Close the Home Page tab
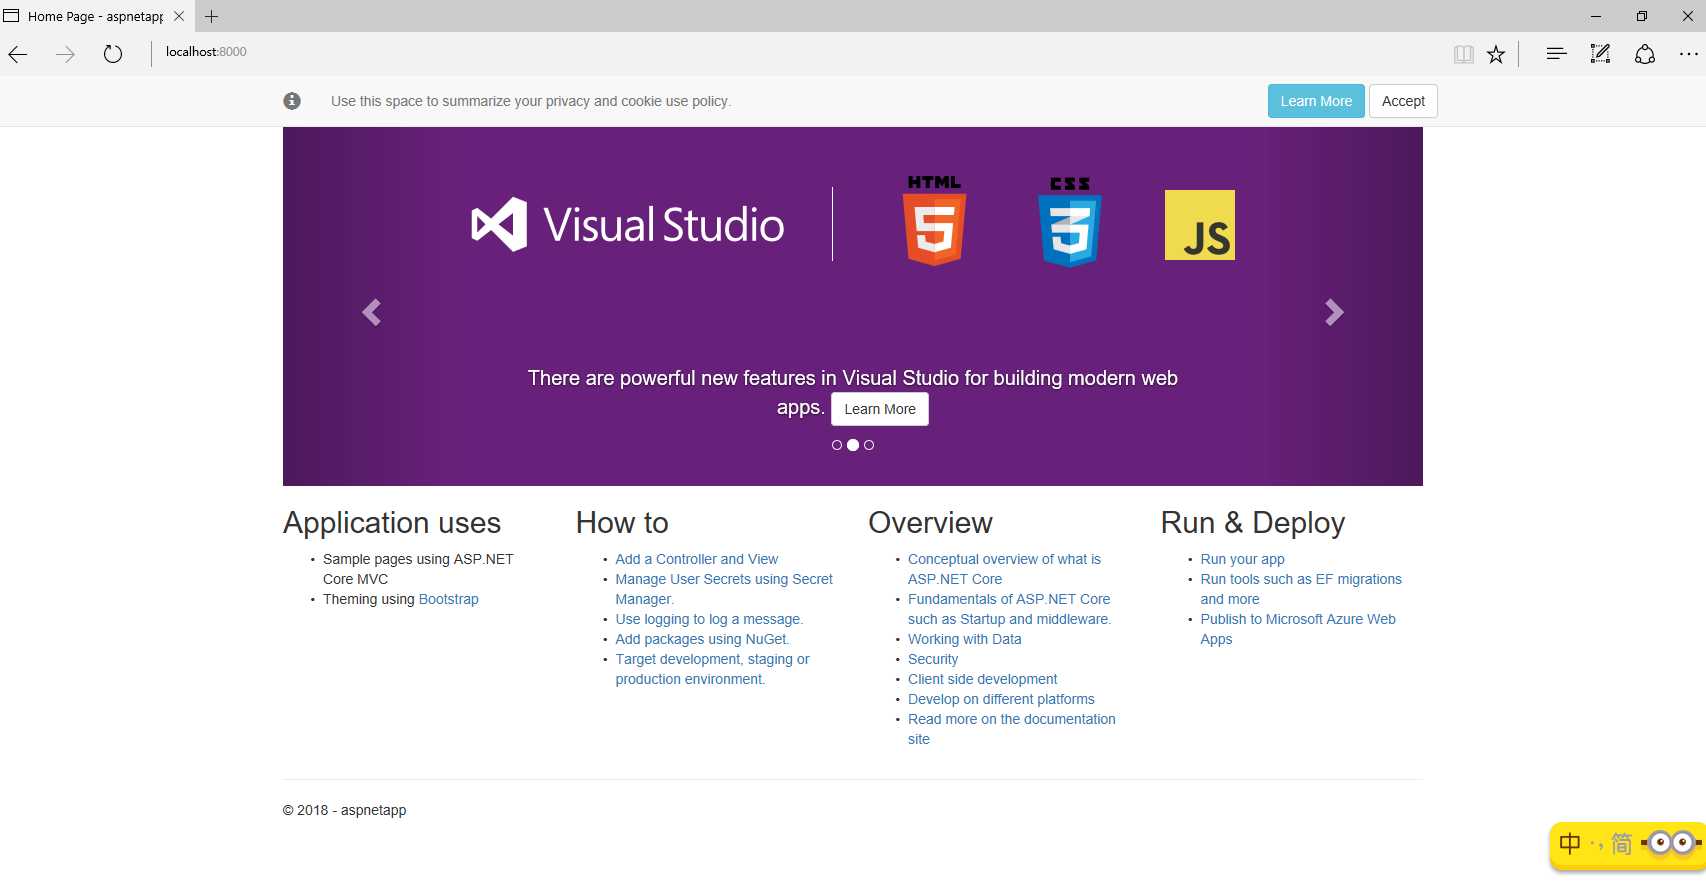This screenshot has height=888, width=1706. [179, 16]
